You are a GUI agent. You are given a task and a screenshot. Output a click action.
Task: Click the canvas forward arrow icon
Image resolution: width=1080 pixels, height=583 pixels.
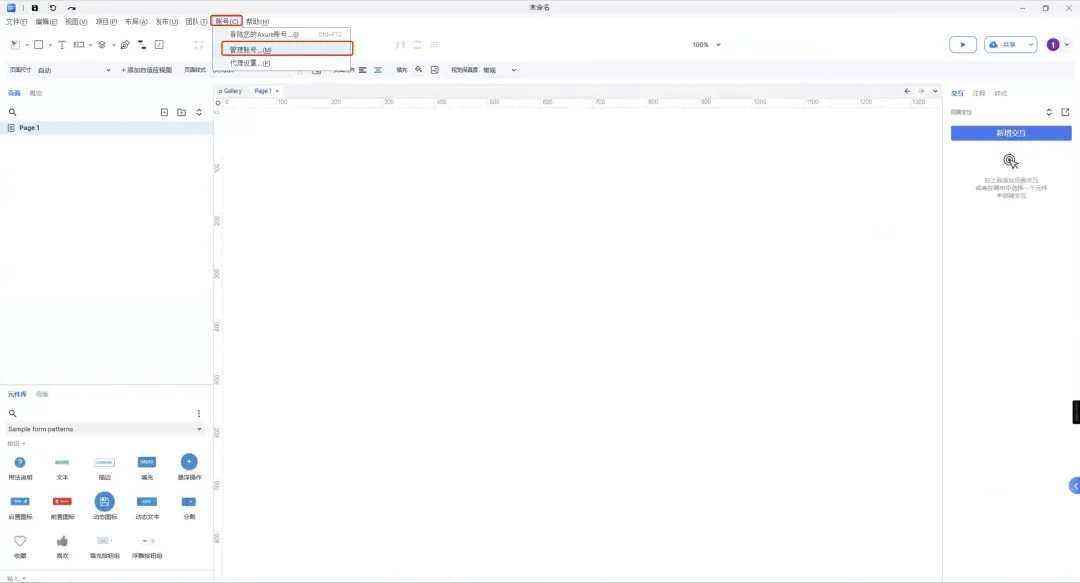click(922, 91)
